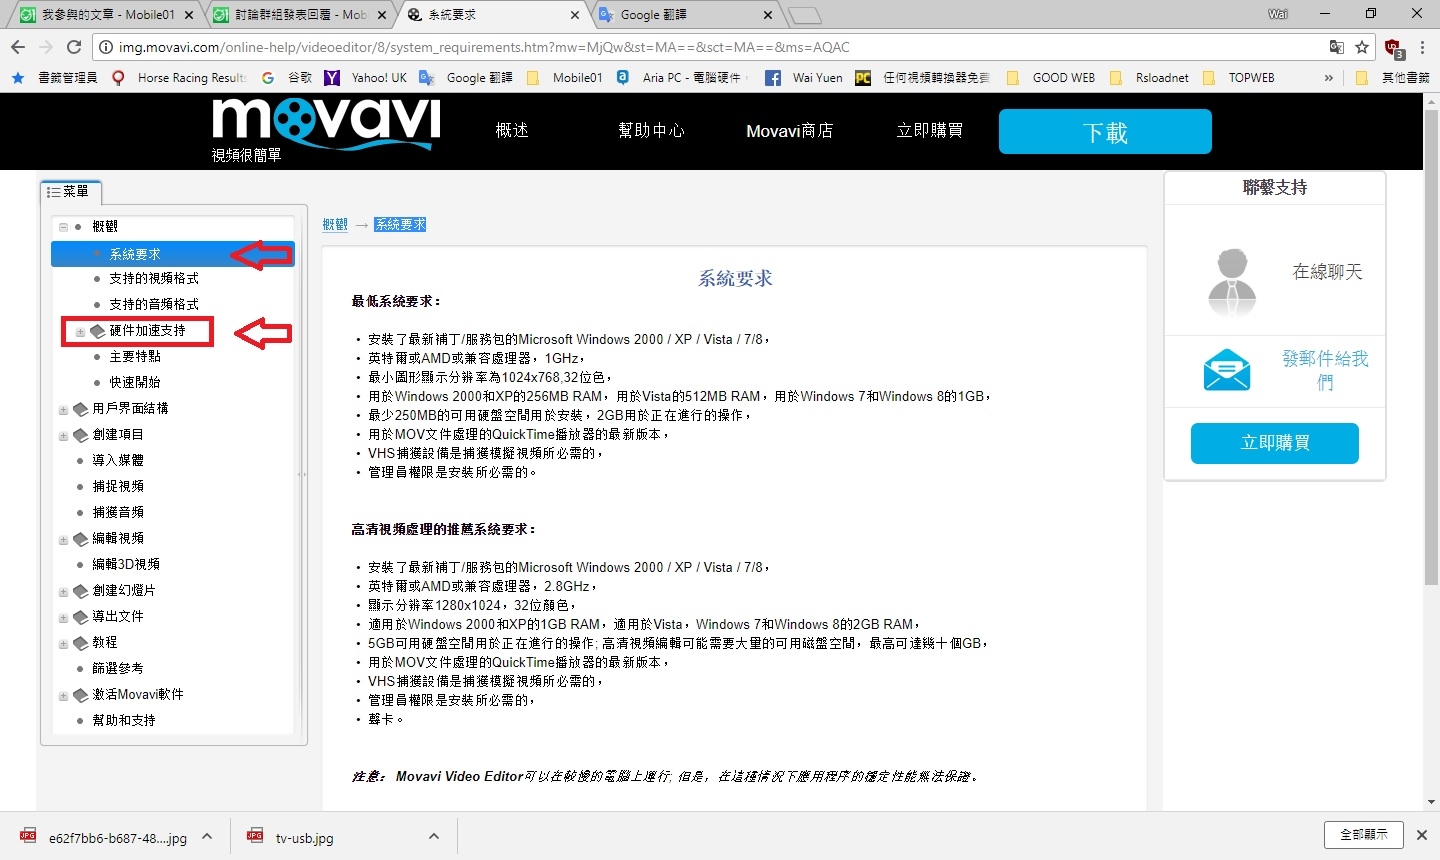The image size is (1440, 860).
Task: Open the uBlock extension icon
Action: click(x=1394, y=48)
